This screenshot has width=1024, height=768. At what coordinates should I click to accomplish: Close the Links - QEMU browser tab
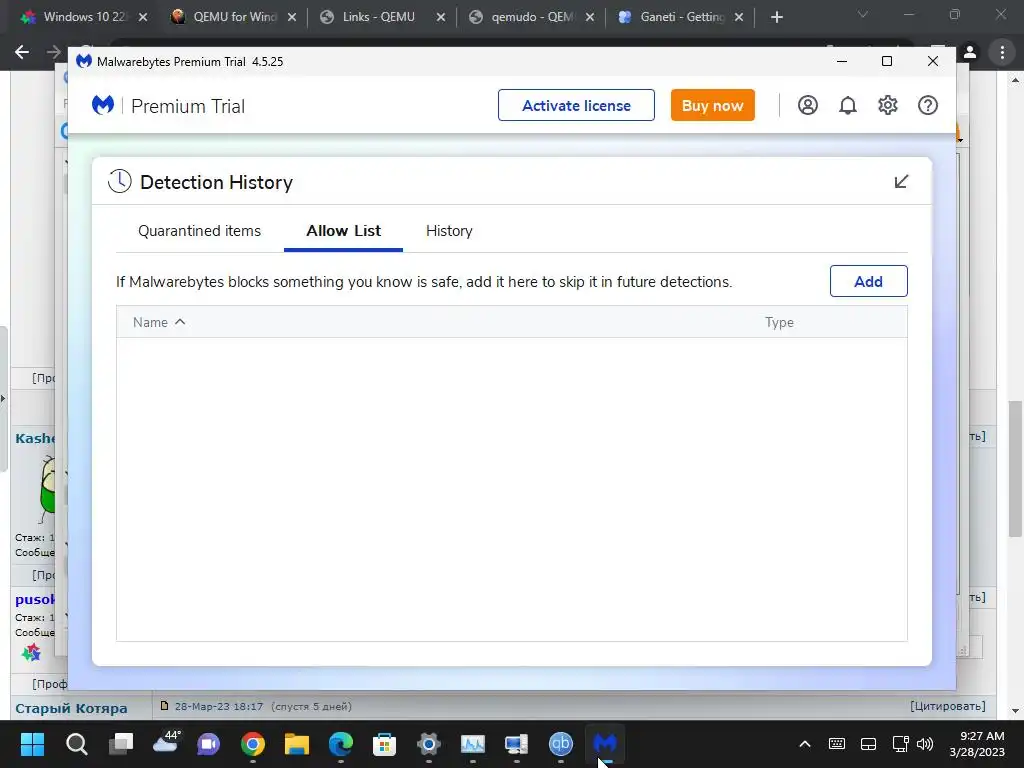tap(441, 18)
